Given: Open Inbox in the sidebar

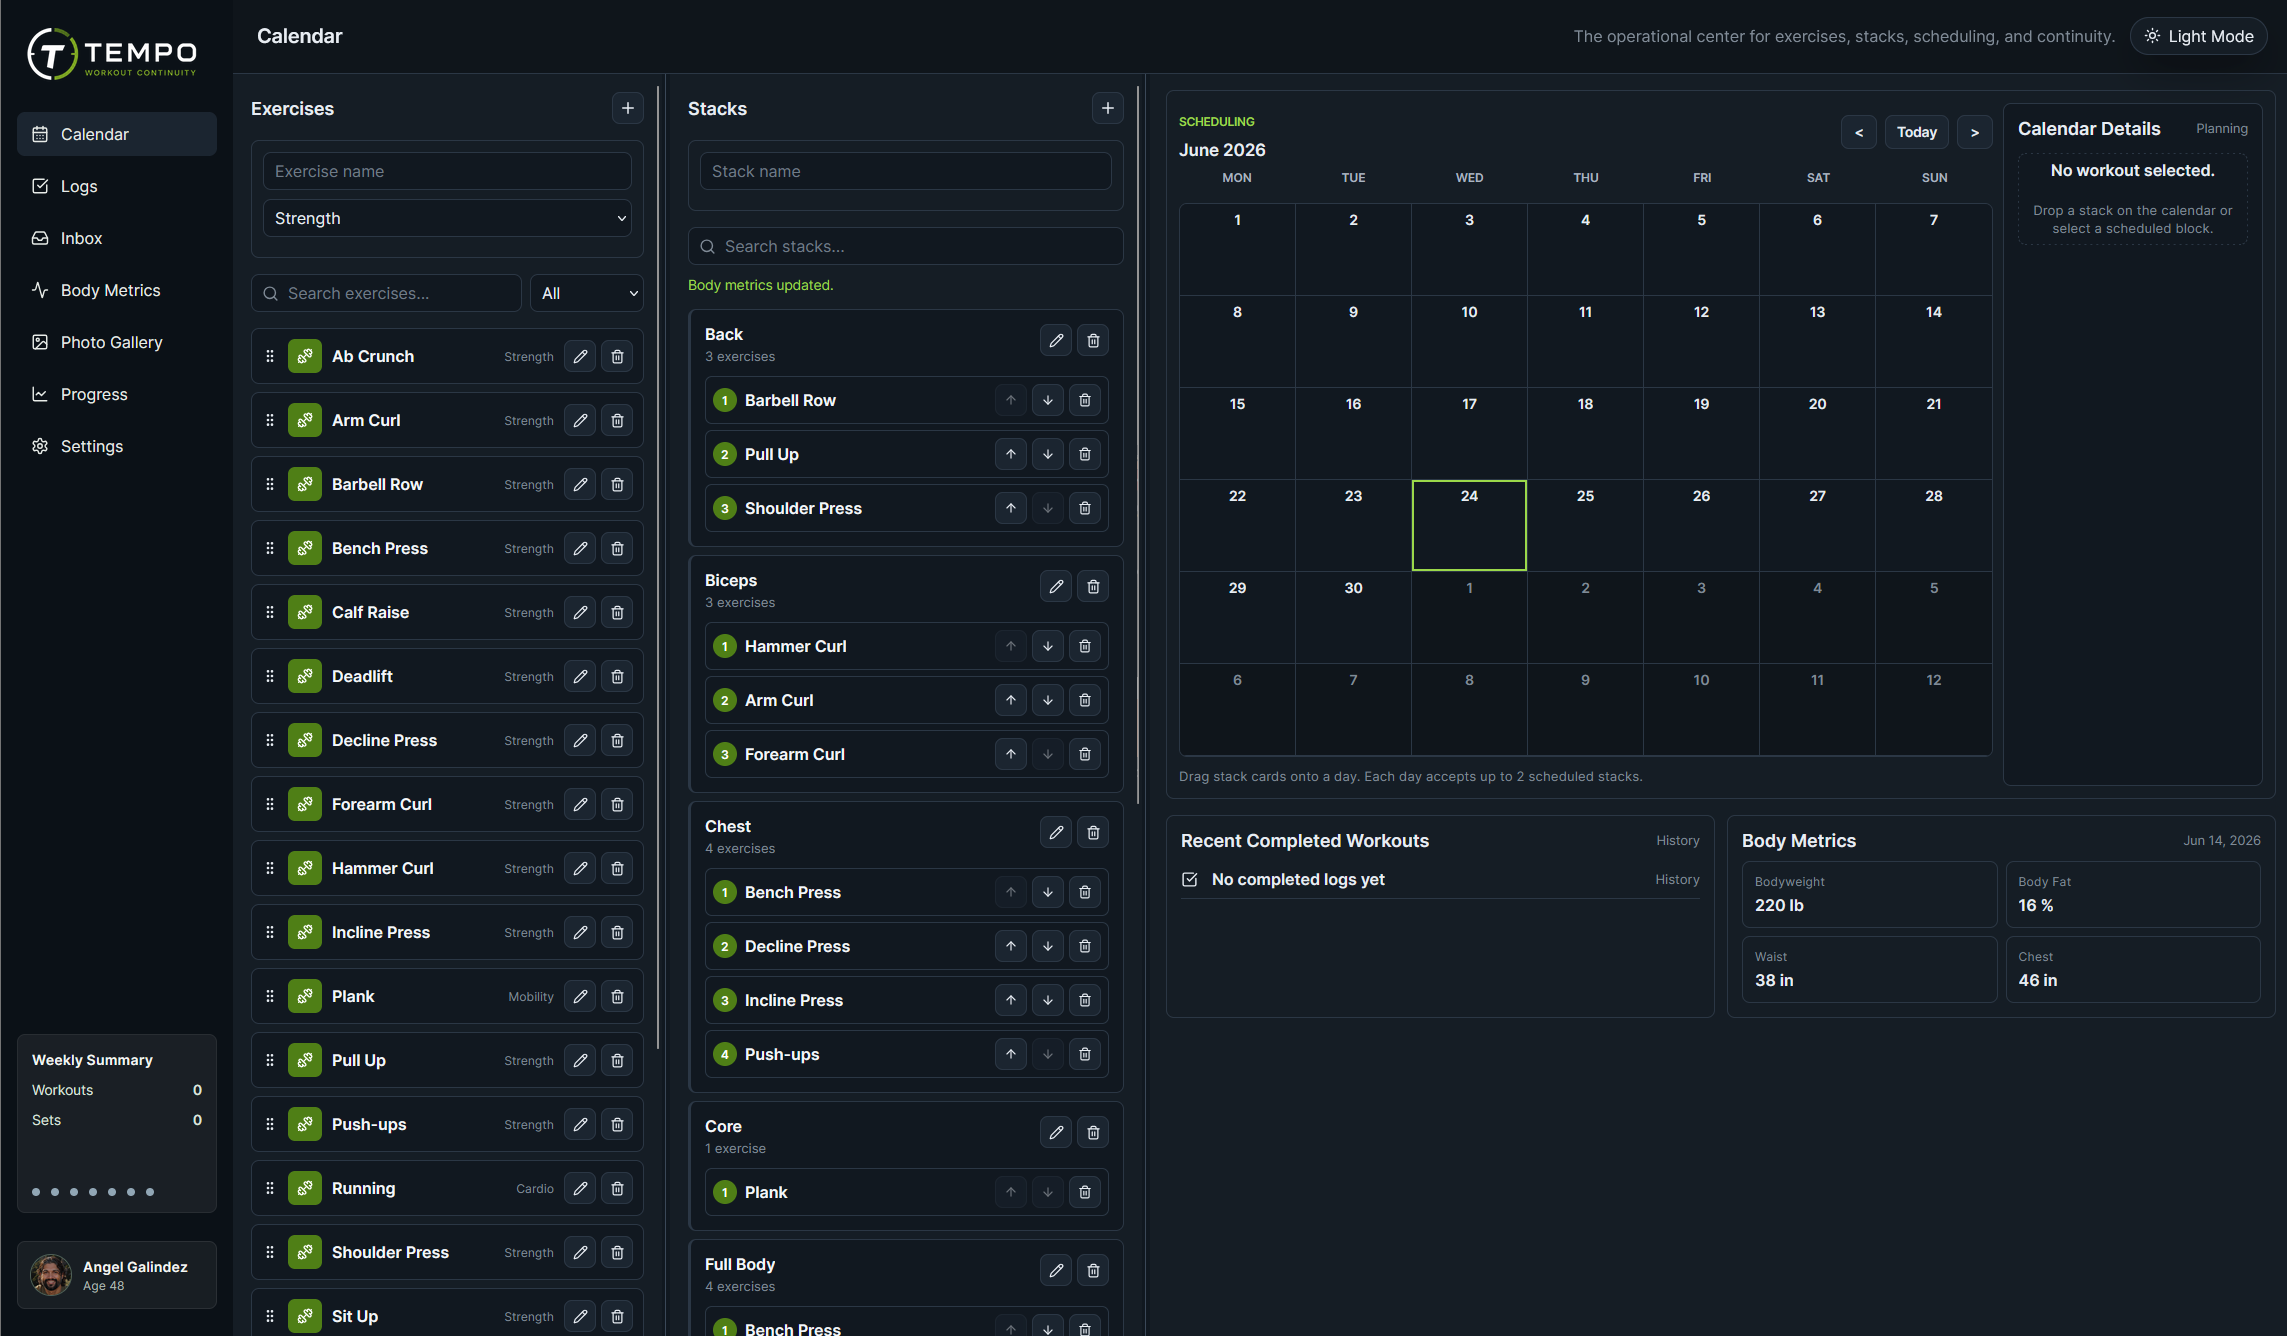Looking at the screenshot, I should click(x=117, y=238).
